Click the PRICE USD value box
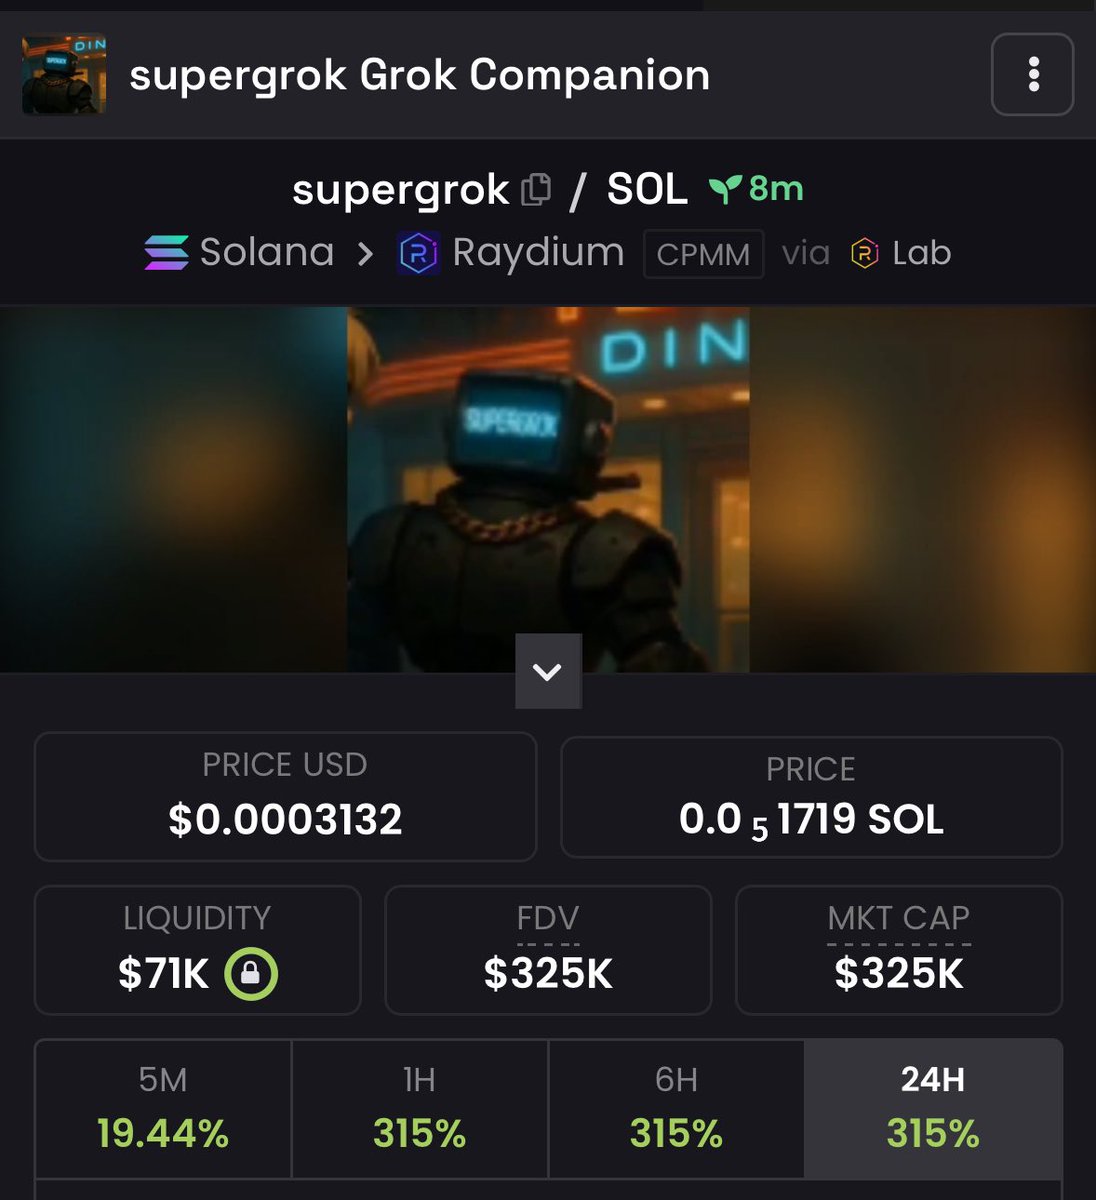This screenshot has width=1096, height=1200. [x=286, y=796]
